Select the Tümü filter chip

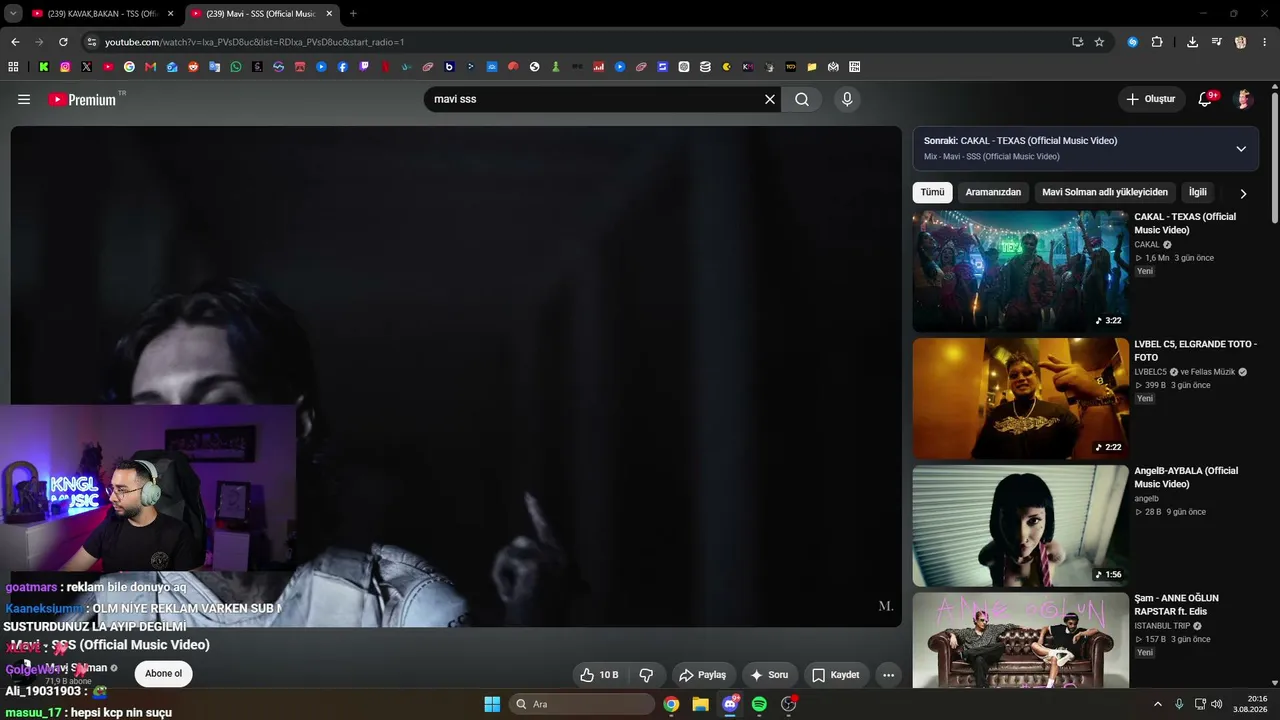point(932,192)
